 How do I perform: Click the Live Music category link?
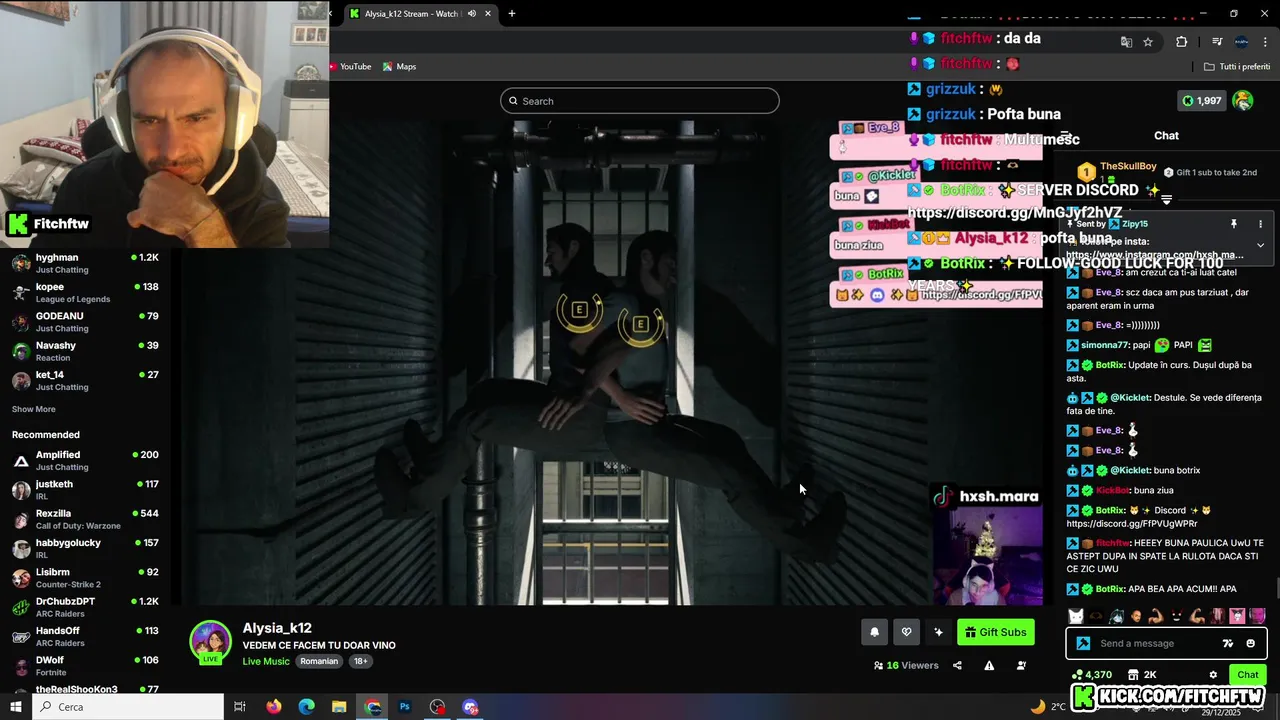point(266,661)
